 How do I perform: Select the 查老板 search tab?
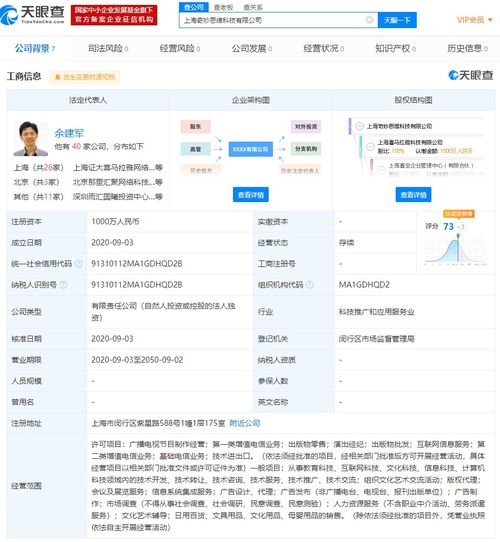click(x=223, y=7)
